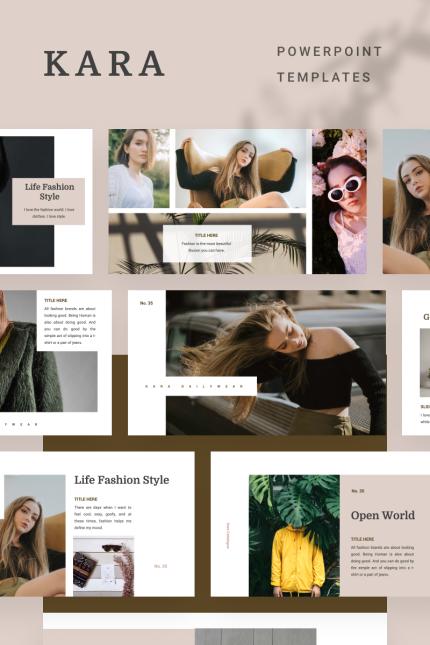Select the photo of the woman wearing white sunglasses
Image resolution: width=430 pixels, height=645 pixels.
(339, 201)
